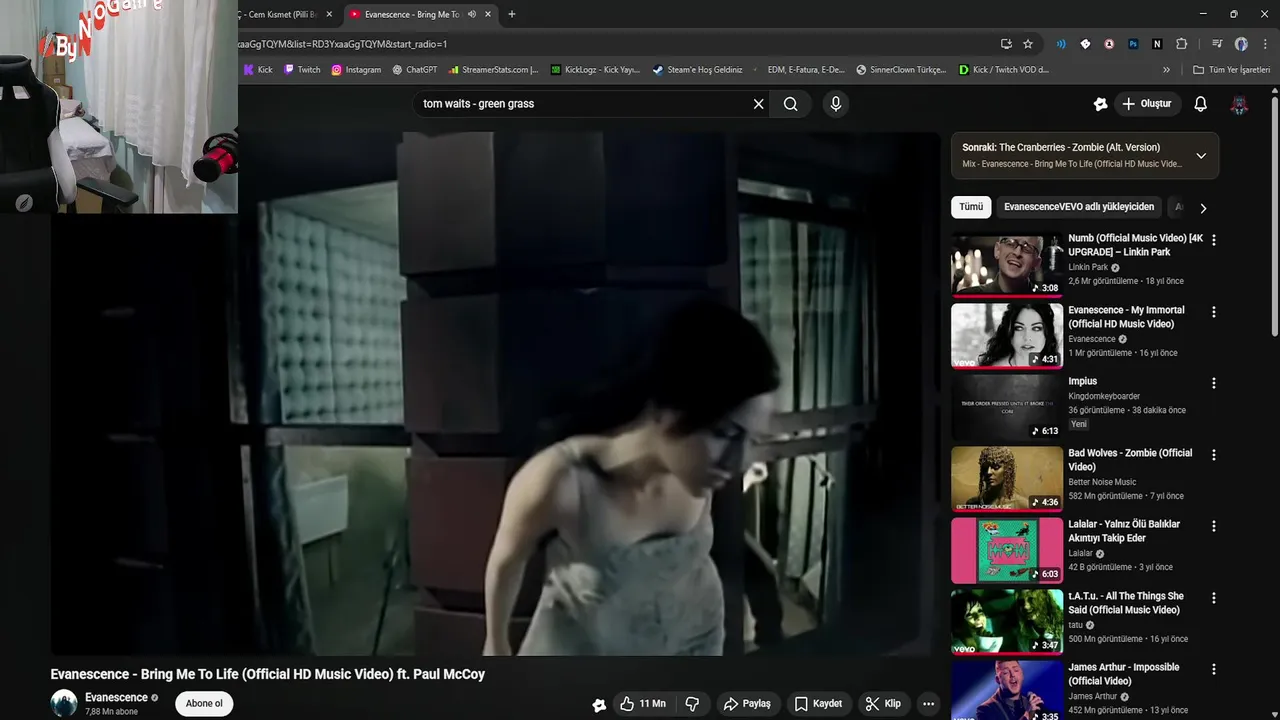Click sparkle icon beside like button

599,704
